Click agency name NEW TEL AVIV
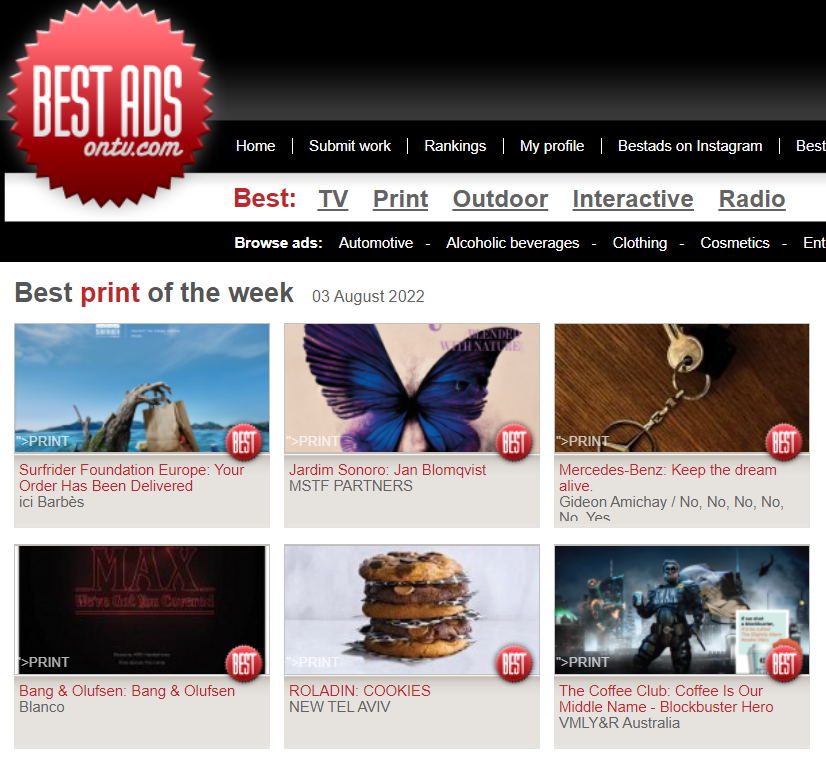The width and height of the screenshot is (826, 767). click(340, 707)
